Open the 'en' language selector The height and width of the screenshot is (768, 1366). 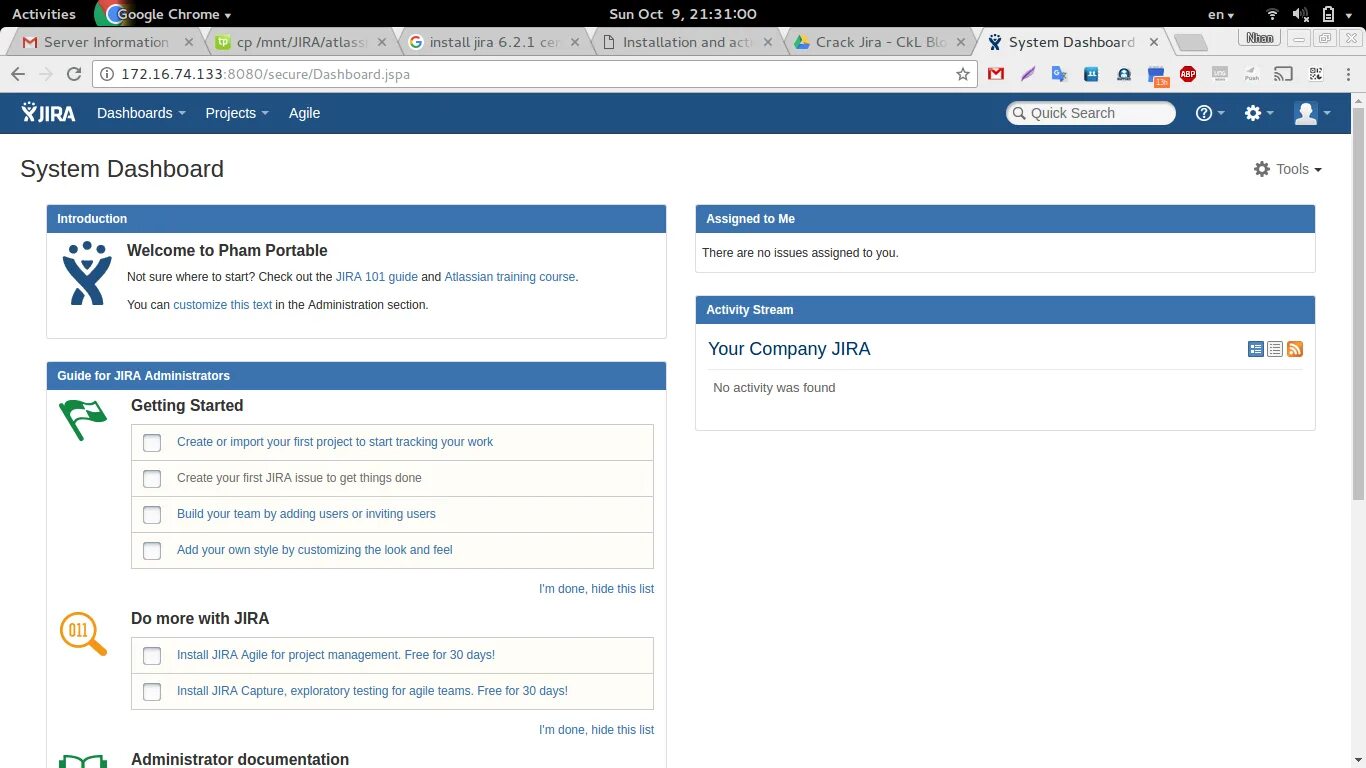tap(1221, 14)
